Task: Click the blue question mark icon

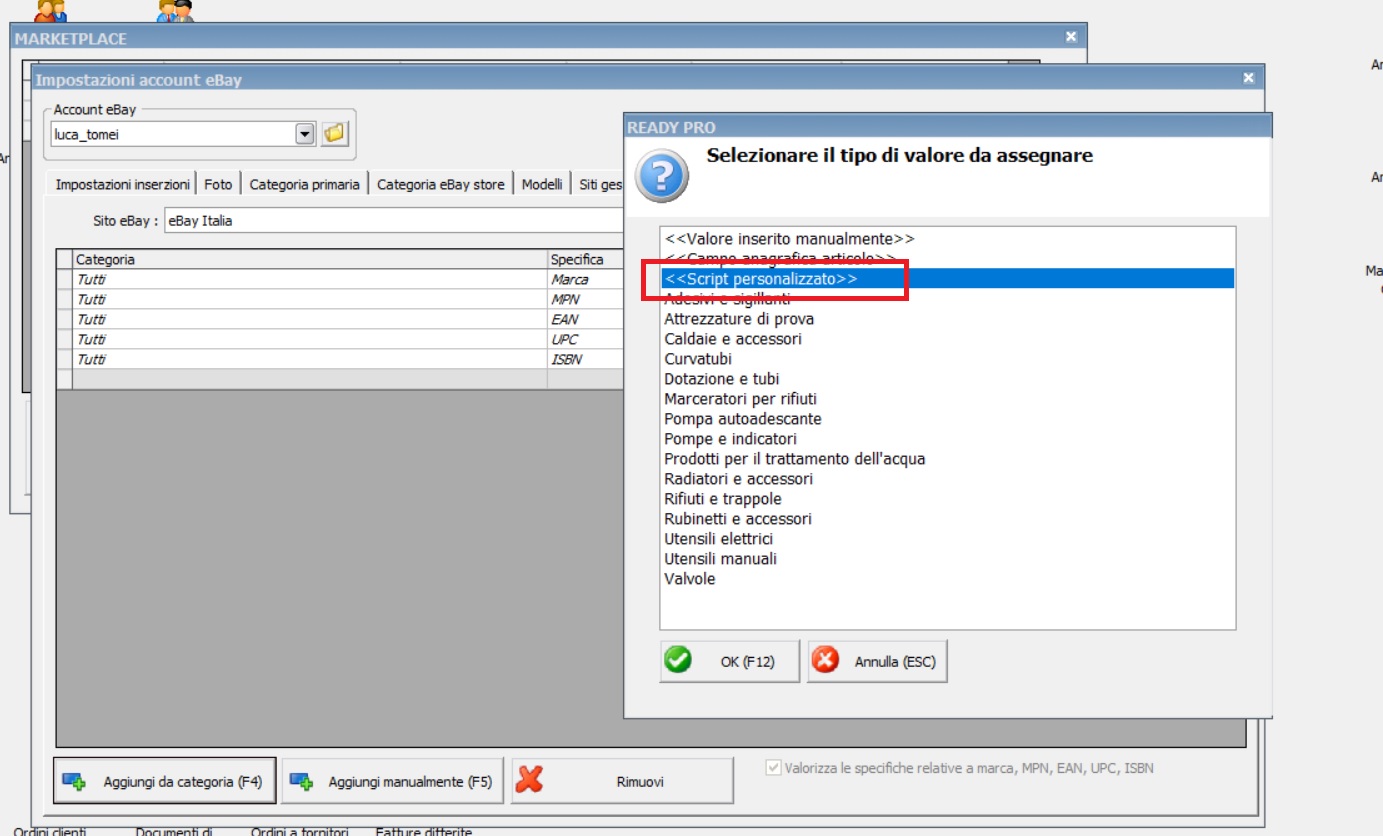Action: pyautogui.click(x=662, y=175)
